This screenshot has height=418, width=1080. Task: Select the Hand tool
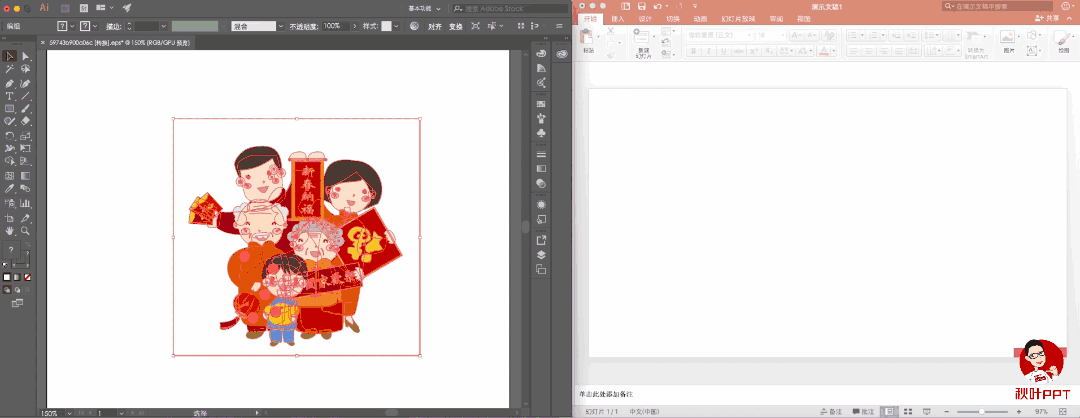[10, 229]
